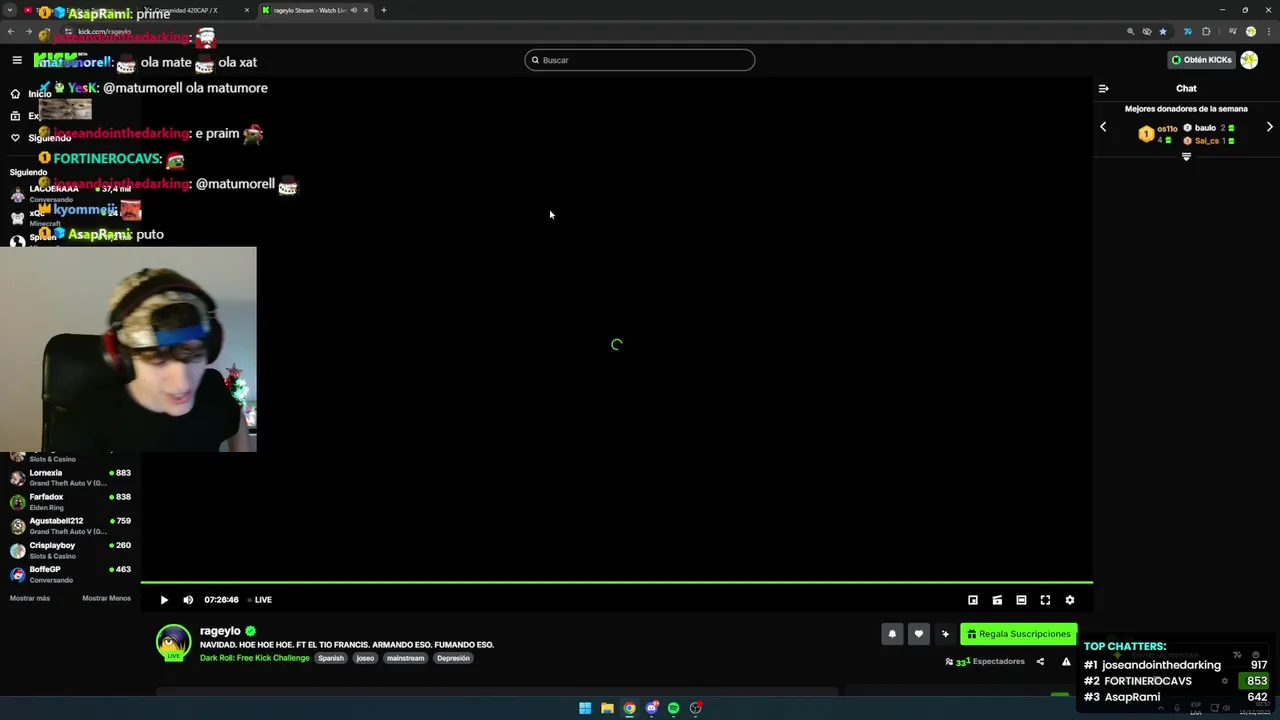The height and width of the screenshot is (720, 1280).
Task: Select the joseo tag
Action: point(365,658)
